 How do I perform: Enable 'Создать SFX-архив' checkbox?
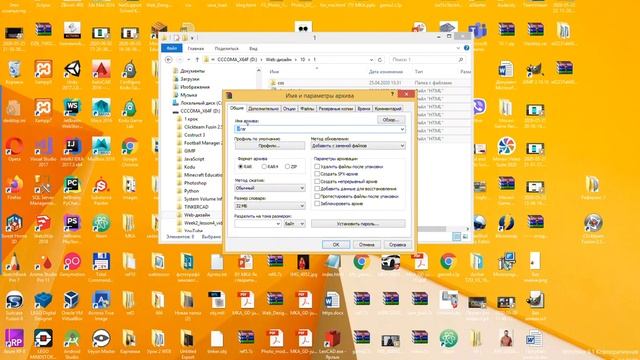click(317, 174)
